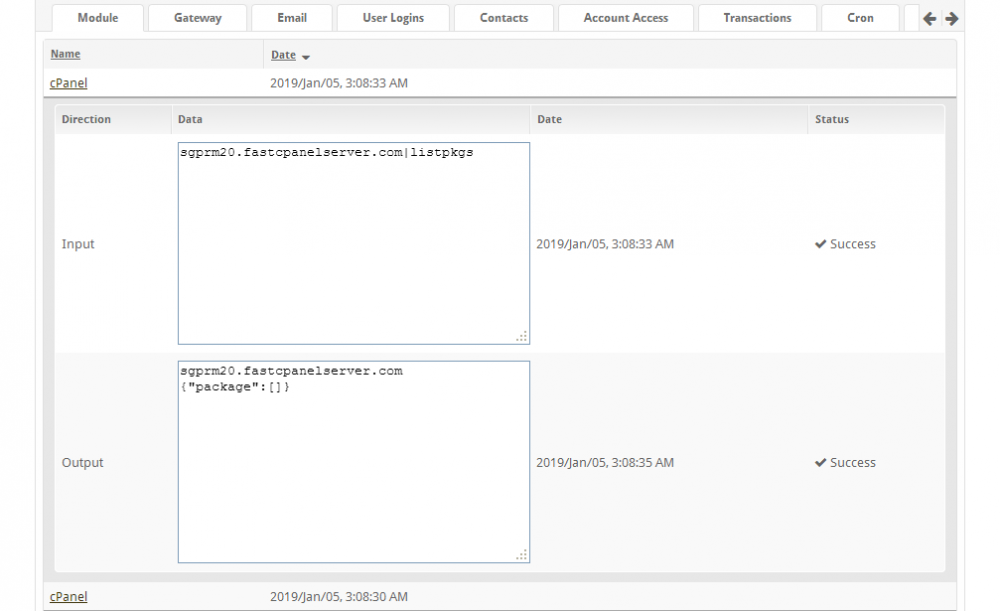Click the Success checkmark in the Output row
The height and width of the screenshot is (611, 1000).
(x=820, y=462)
